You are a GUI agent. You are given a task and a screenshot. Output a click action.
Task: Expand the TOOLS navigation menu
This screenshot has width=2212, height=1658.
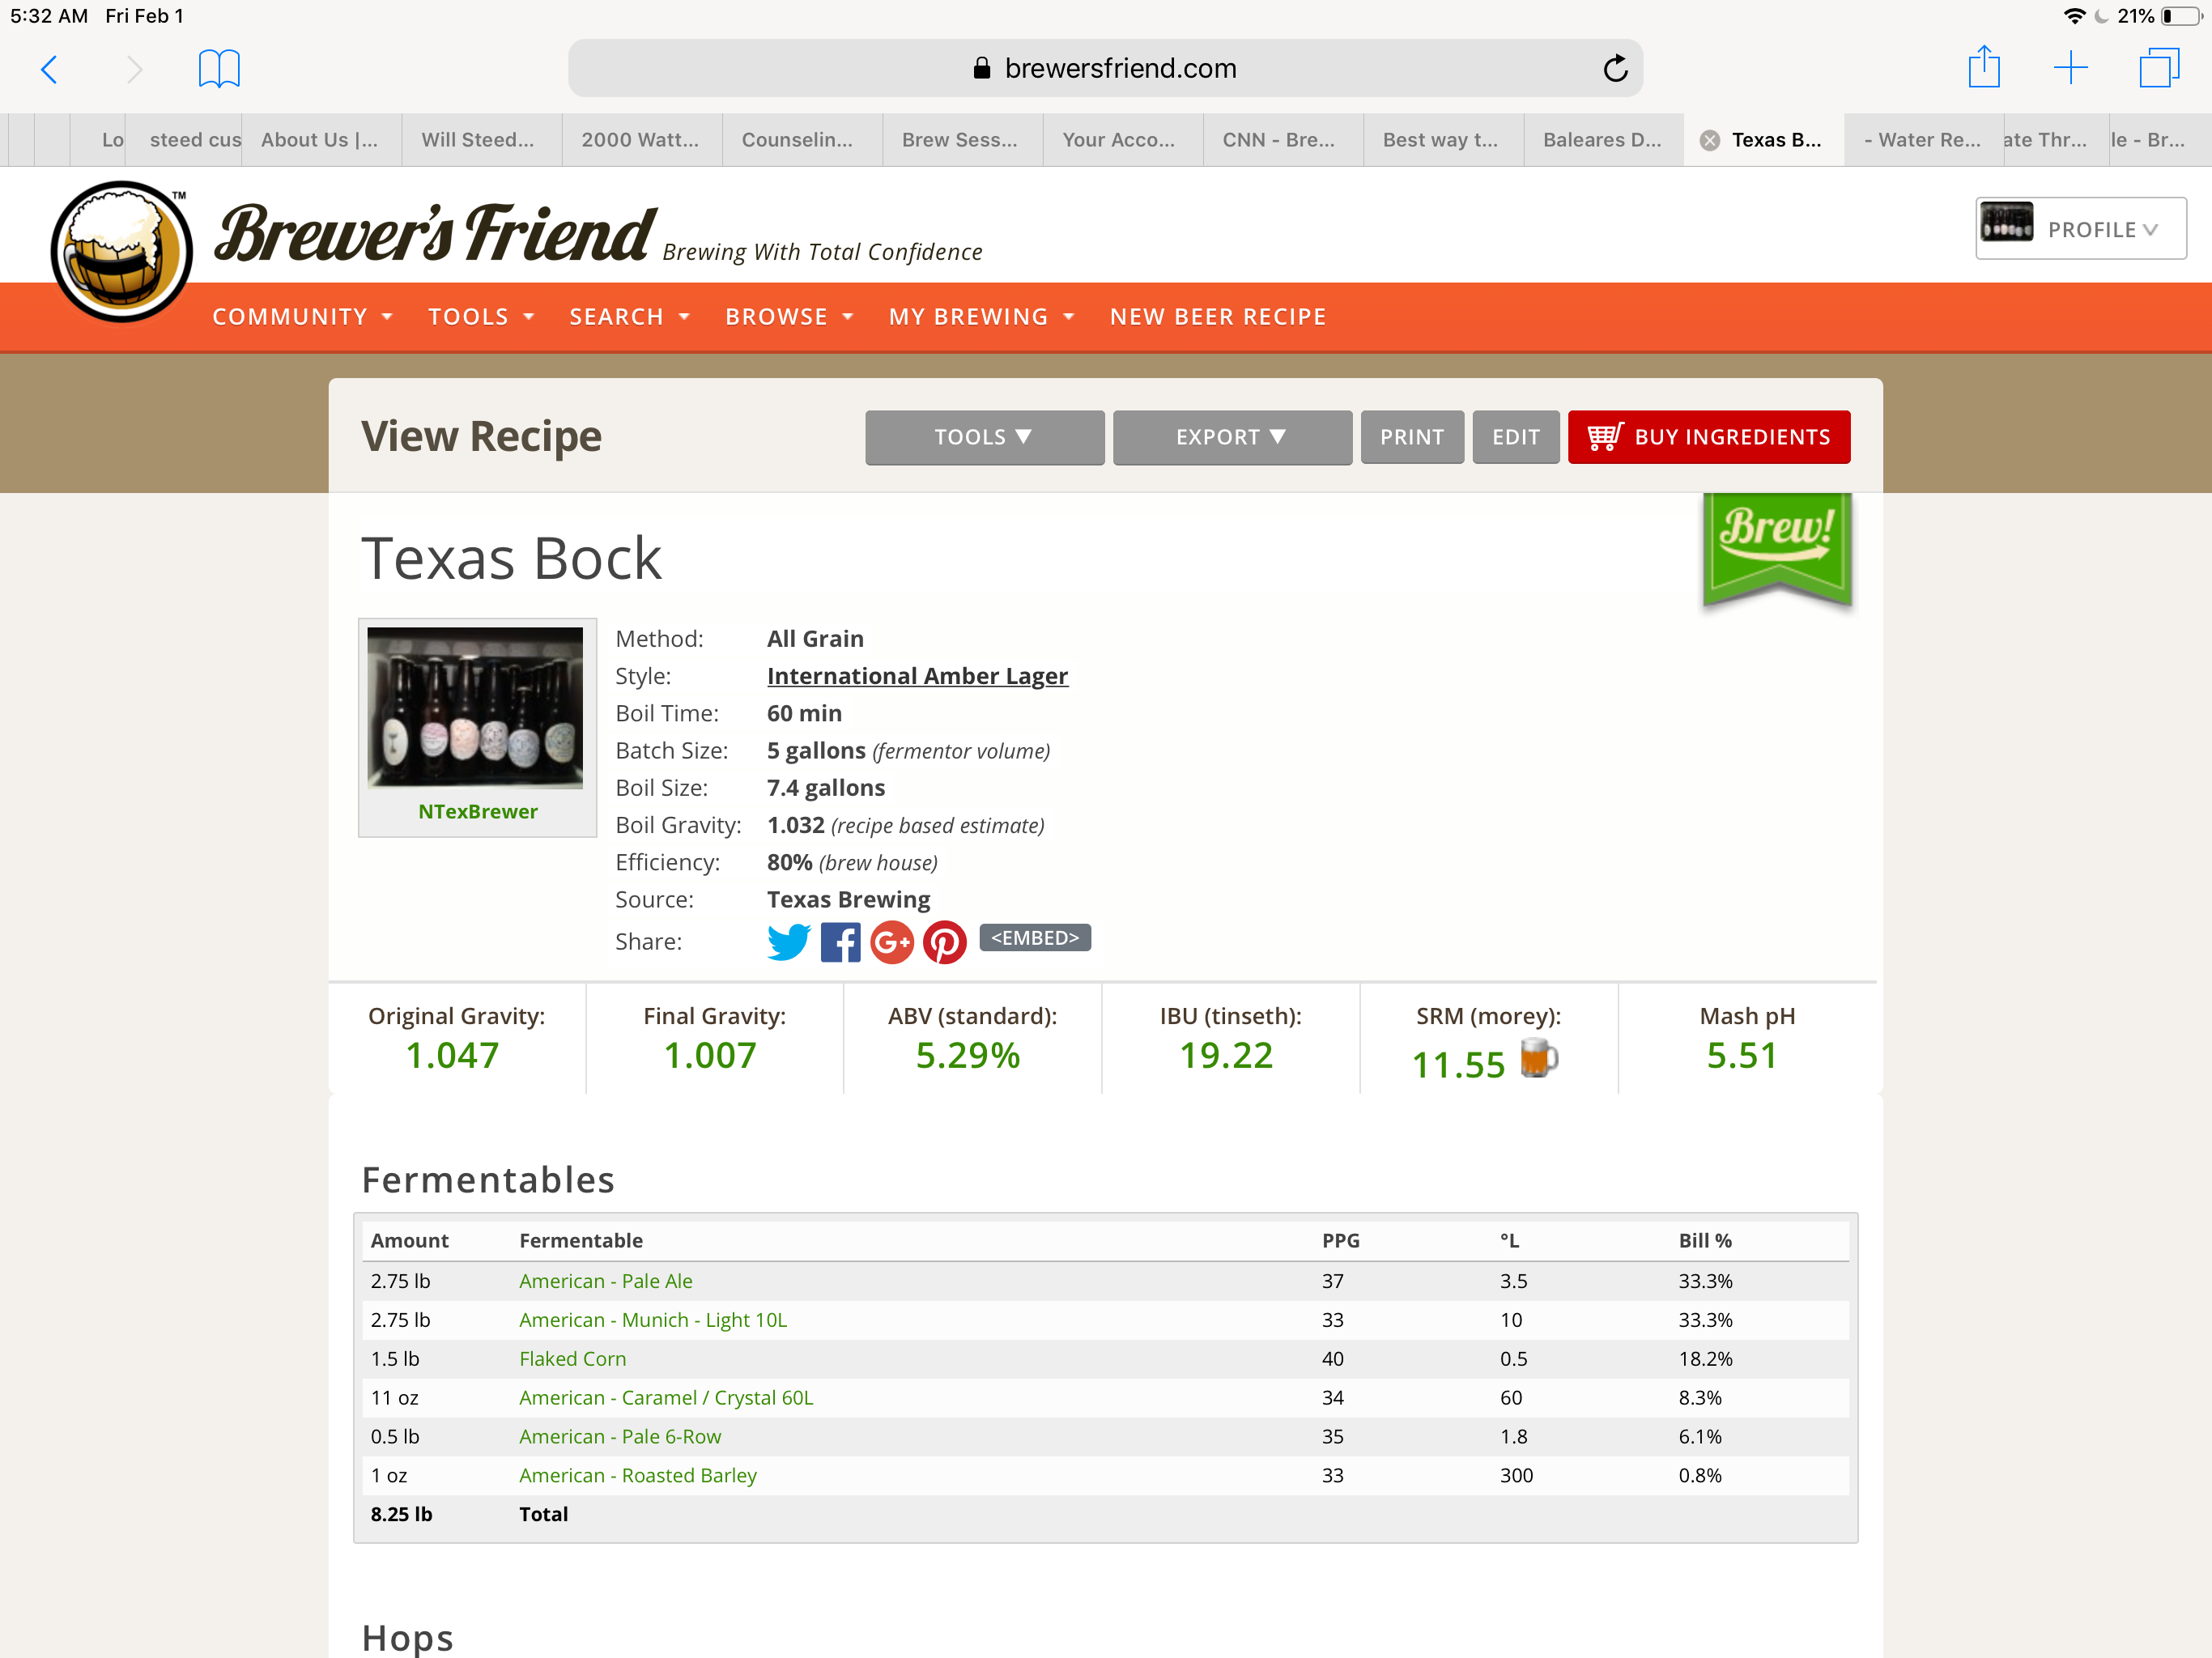pyautogui.click(x=481, y=317)
